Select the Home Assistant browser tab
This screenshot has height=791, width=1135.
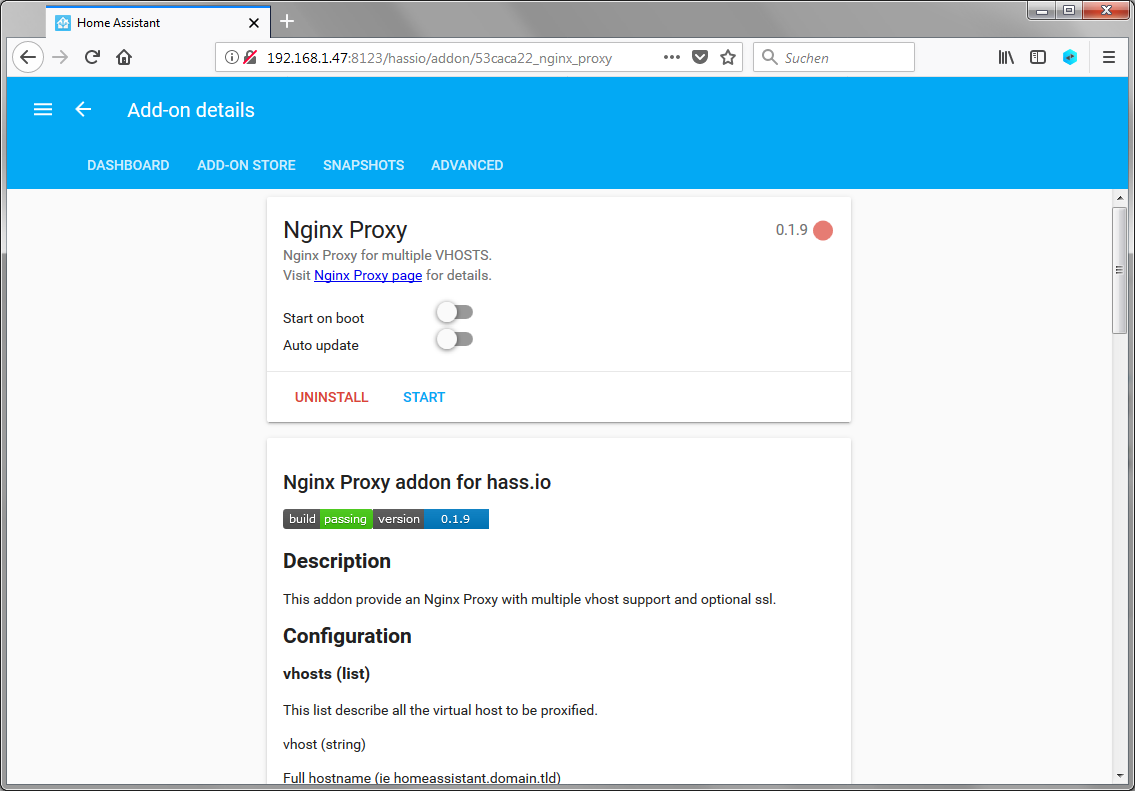coord(158,22)
